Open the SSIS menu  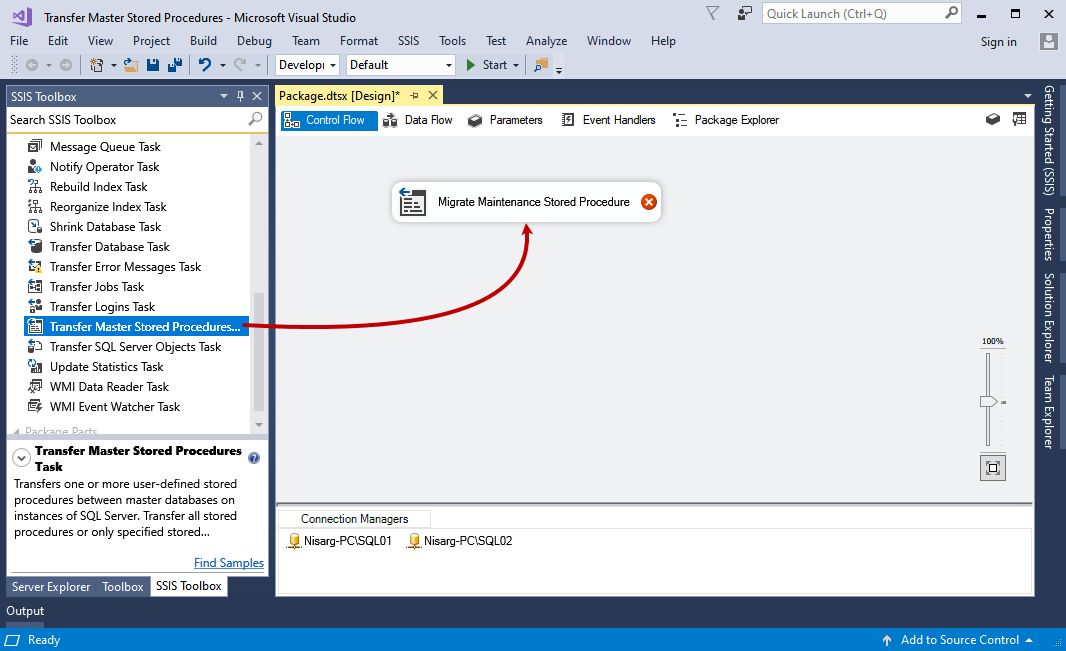click(x=409, y=41)
